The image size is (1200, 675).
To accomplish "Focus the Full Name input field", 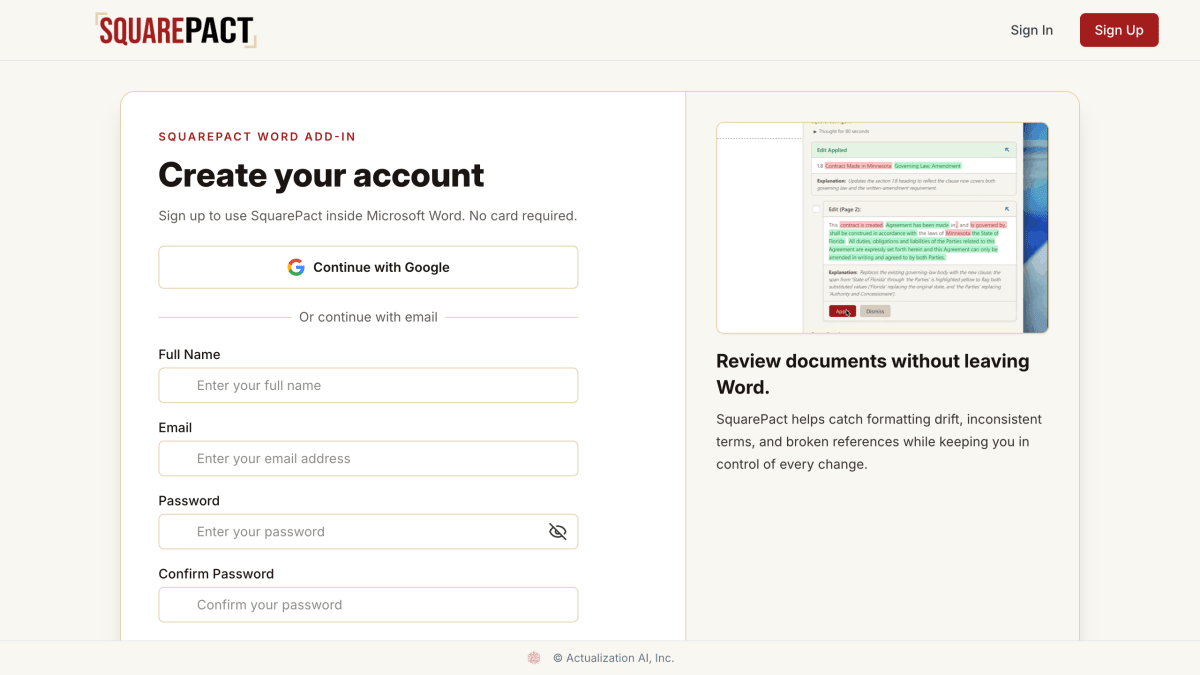I will 368,385.
